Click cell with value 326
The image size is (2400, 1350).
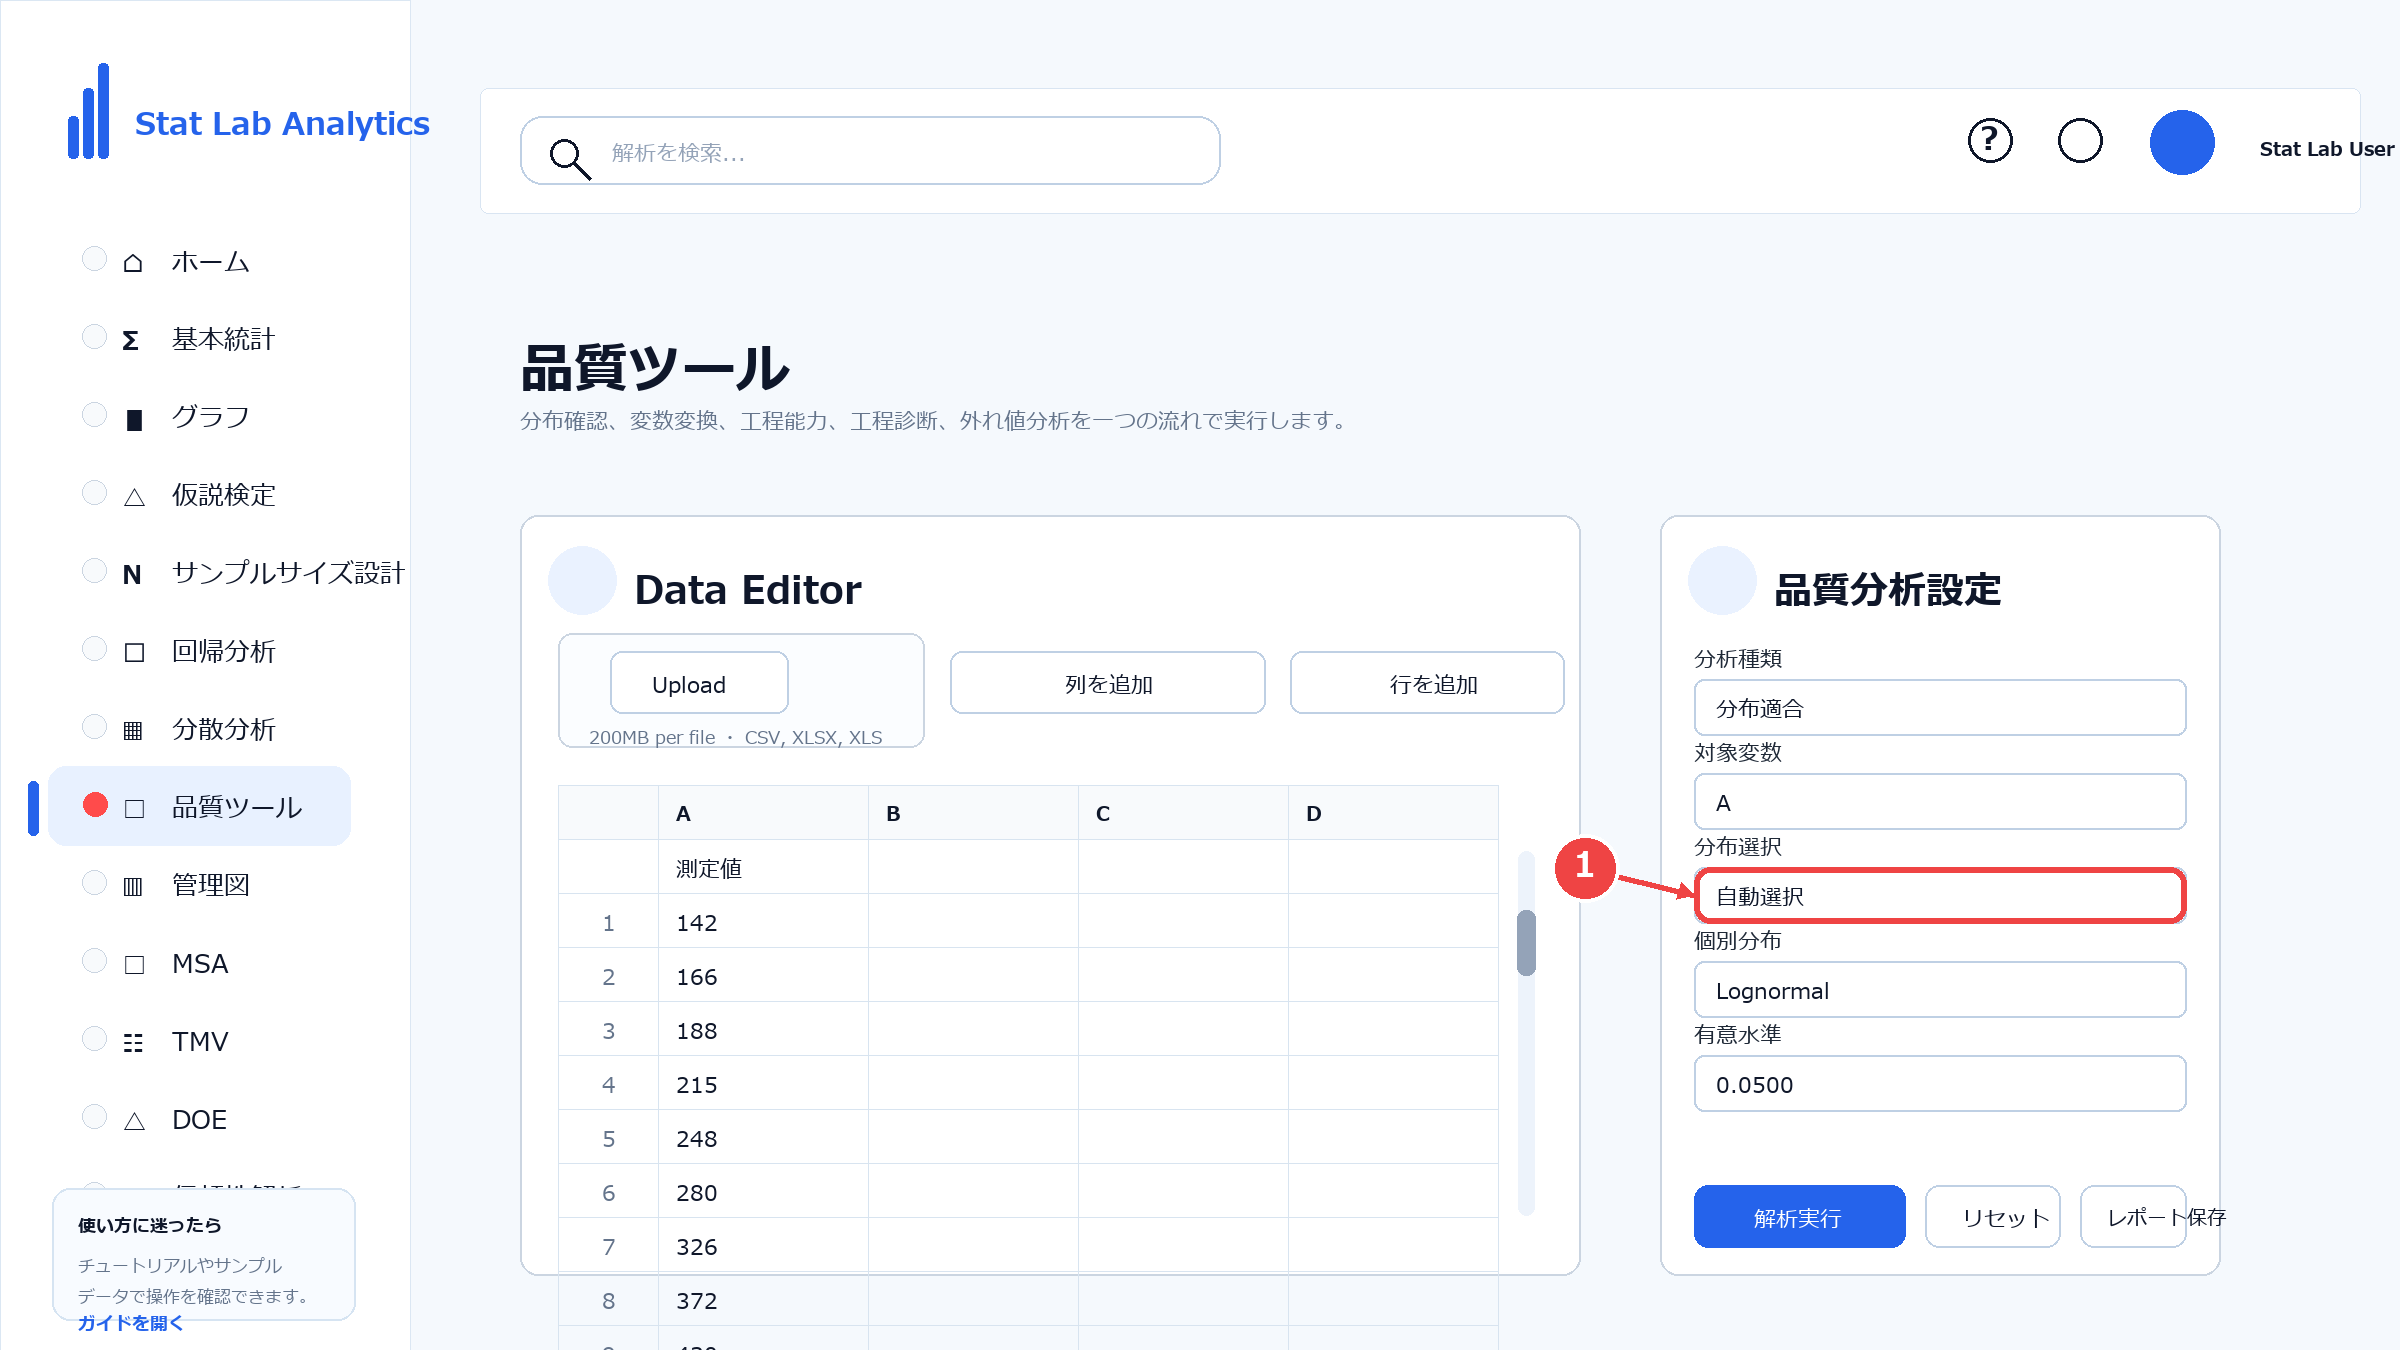(x=763, y=1245)
